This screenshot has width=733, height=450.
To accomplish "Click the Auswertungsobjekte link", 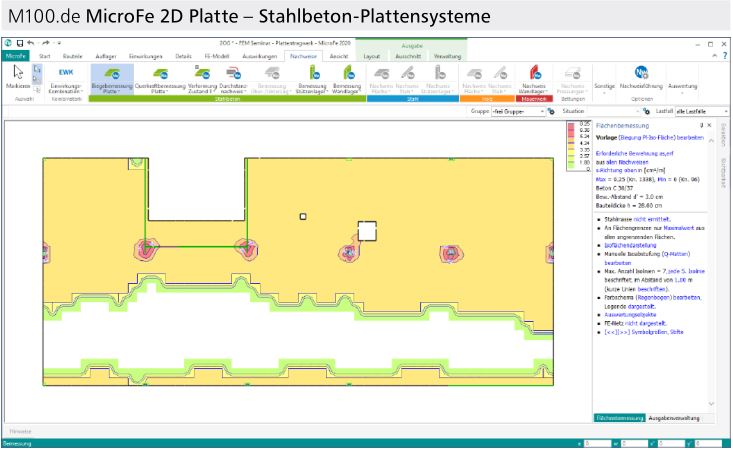I will tap(630, 315).
